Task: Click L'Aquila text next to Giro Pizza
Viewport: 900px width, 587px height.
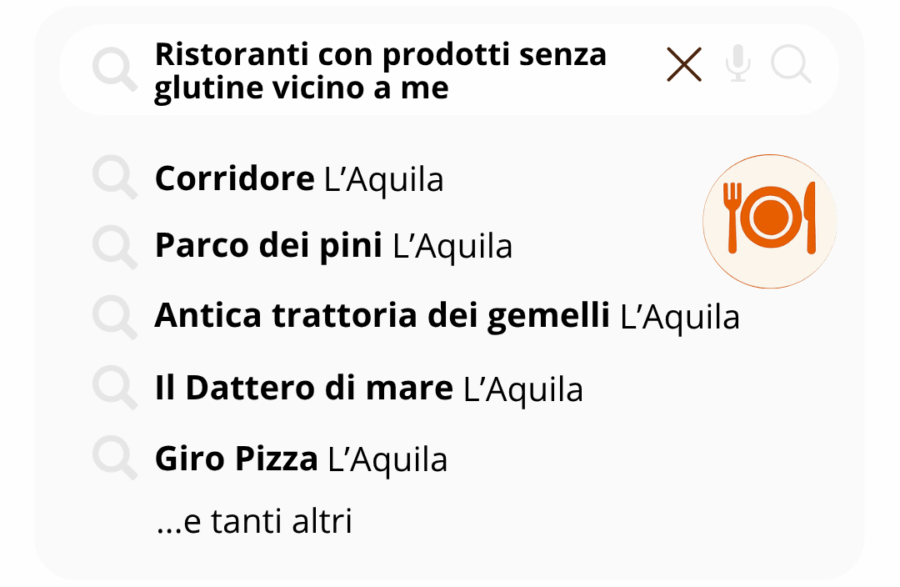Action: coord(388,460)
